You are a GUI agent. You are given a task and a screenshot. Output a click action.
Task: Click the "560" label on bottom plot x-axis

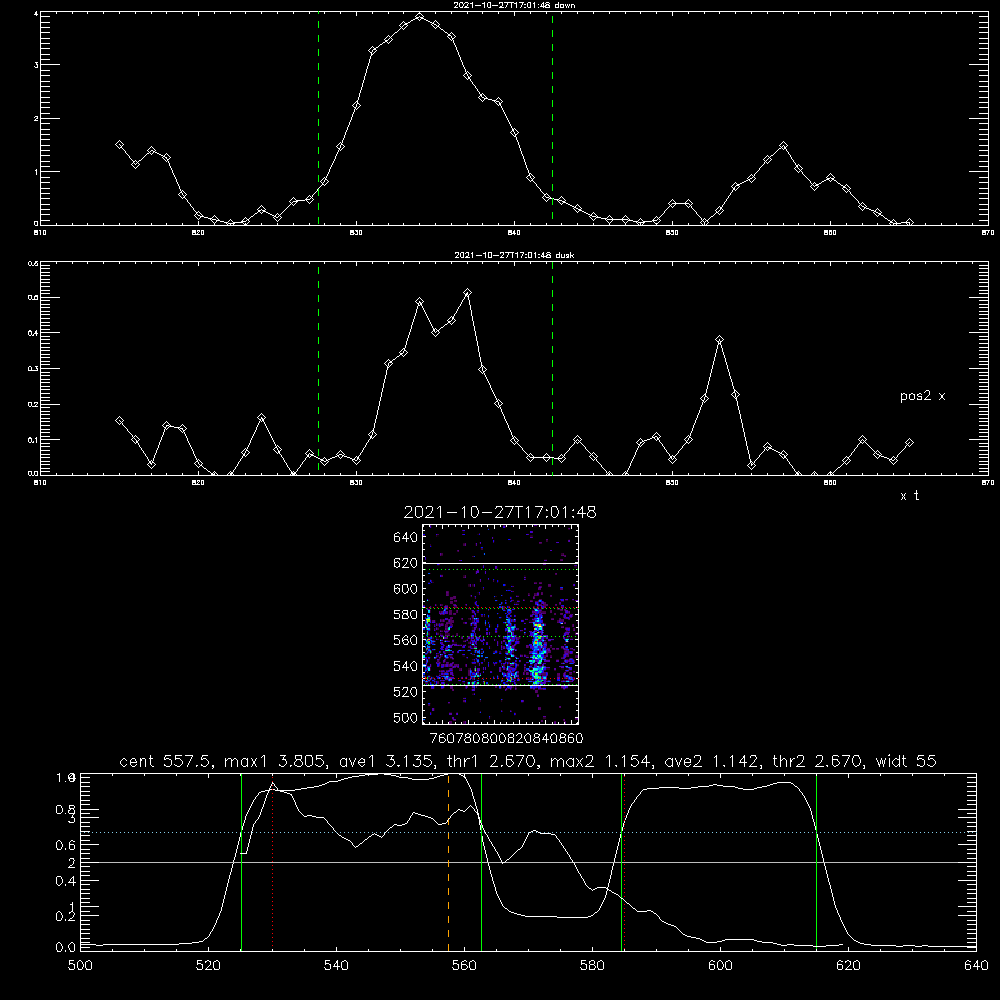(464, 966)
